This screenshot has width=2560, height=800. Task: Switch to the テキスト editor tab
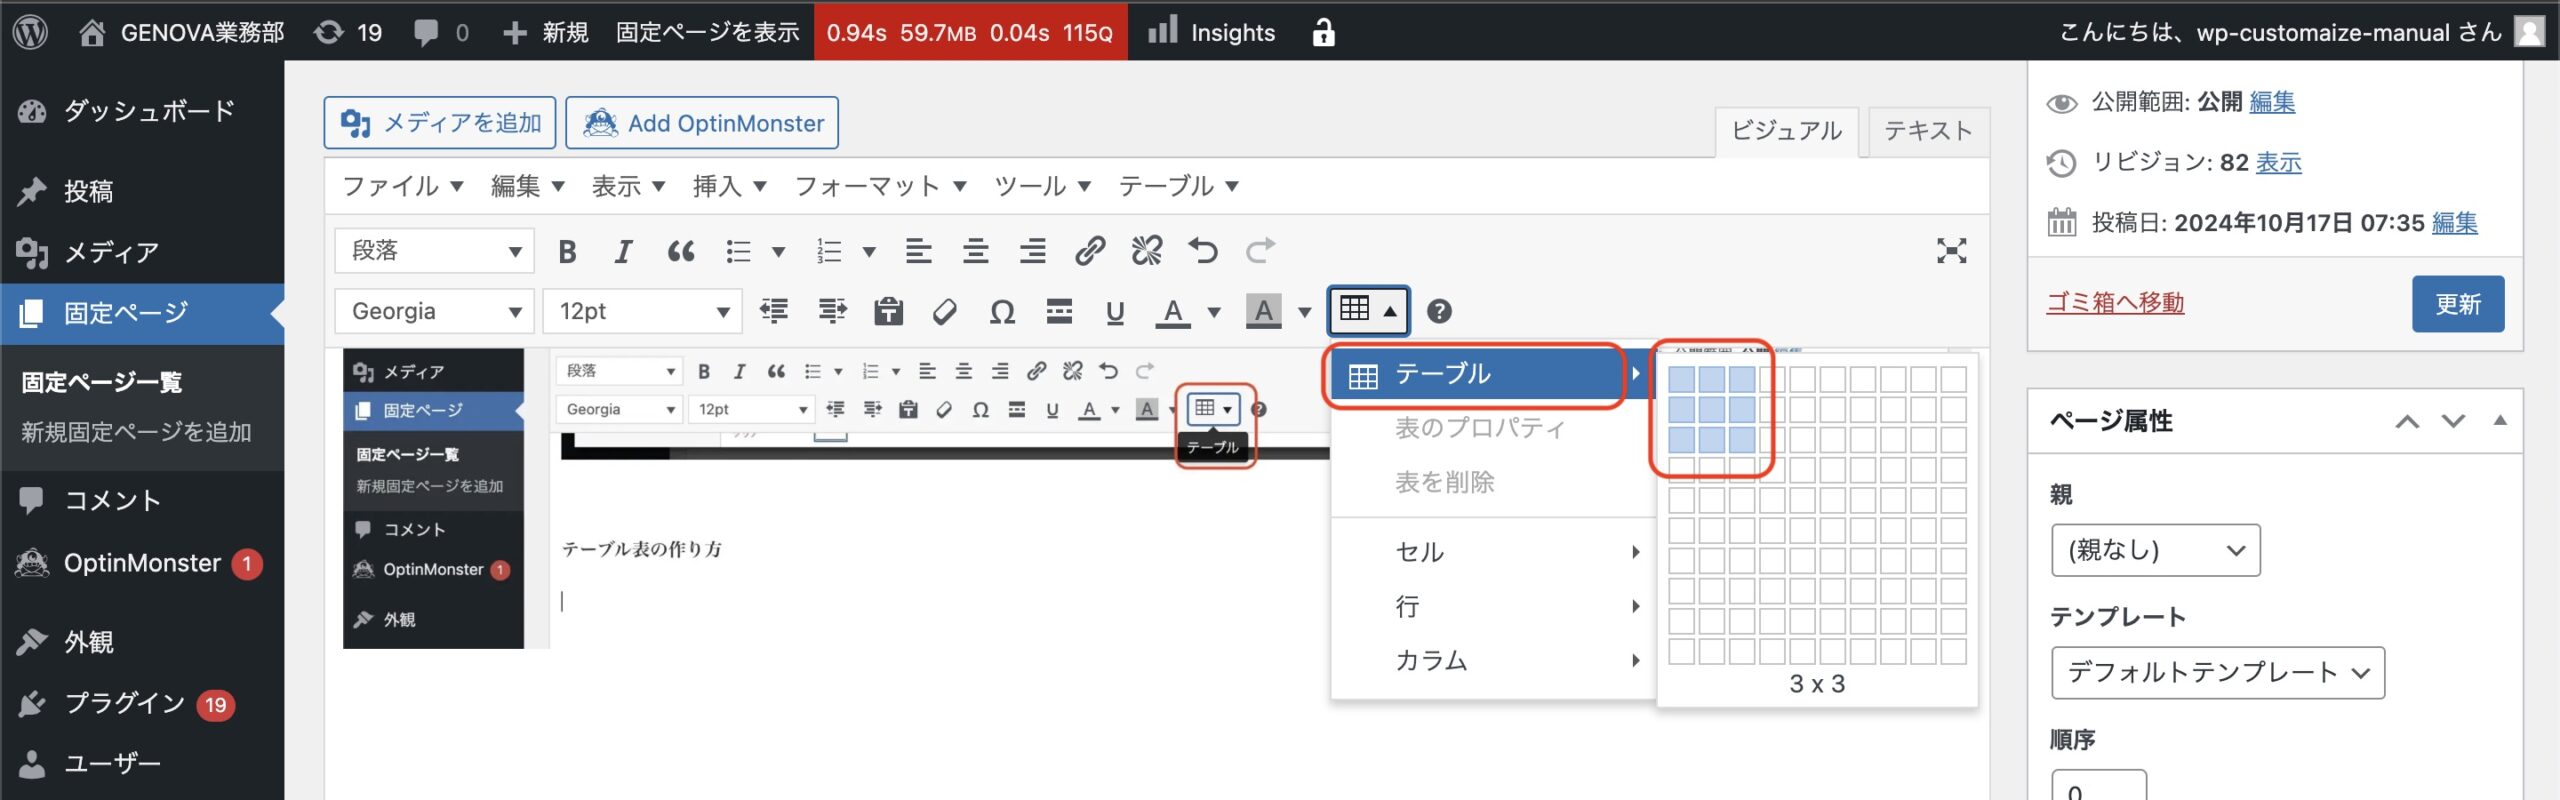(1927, 131)
